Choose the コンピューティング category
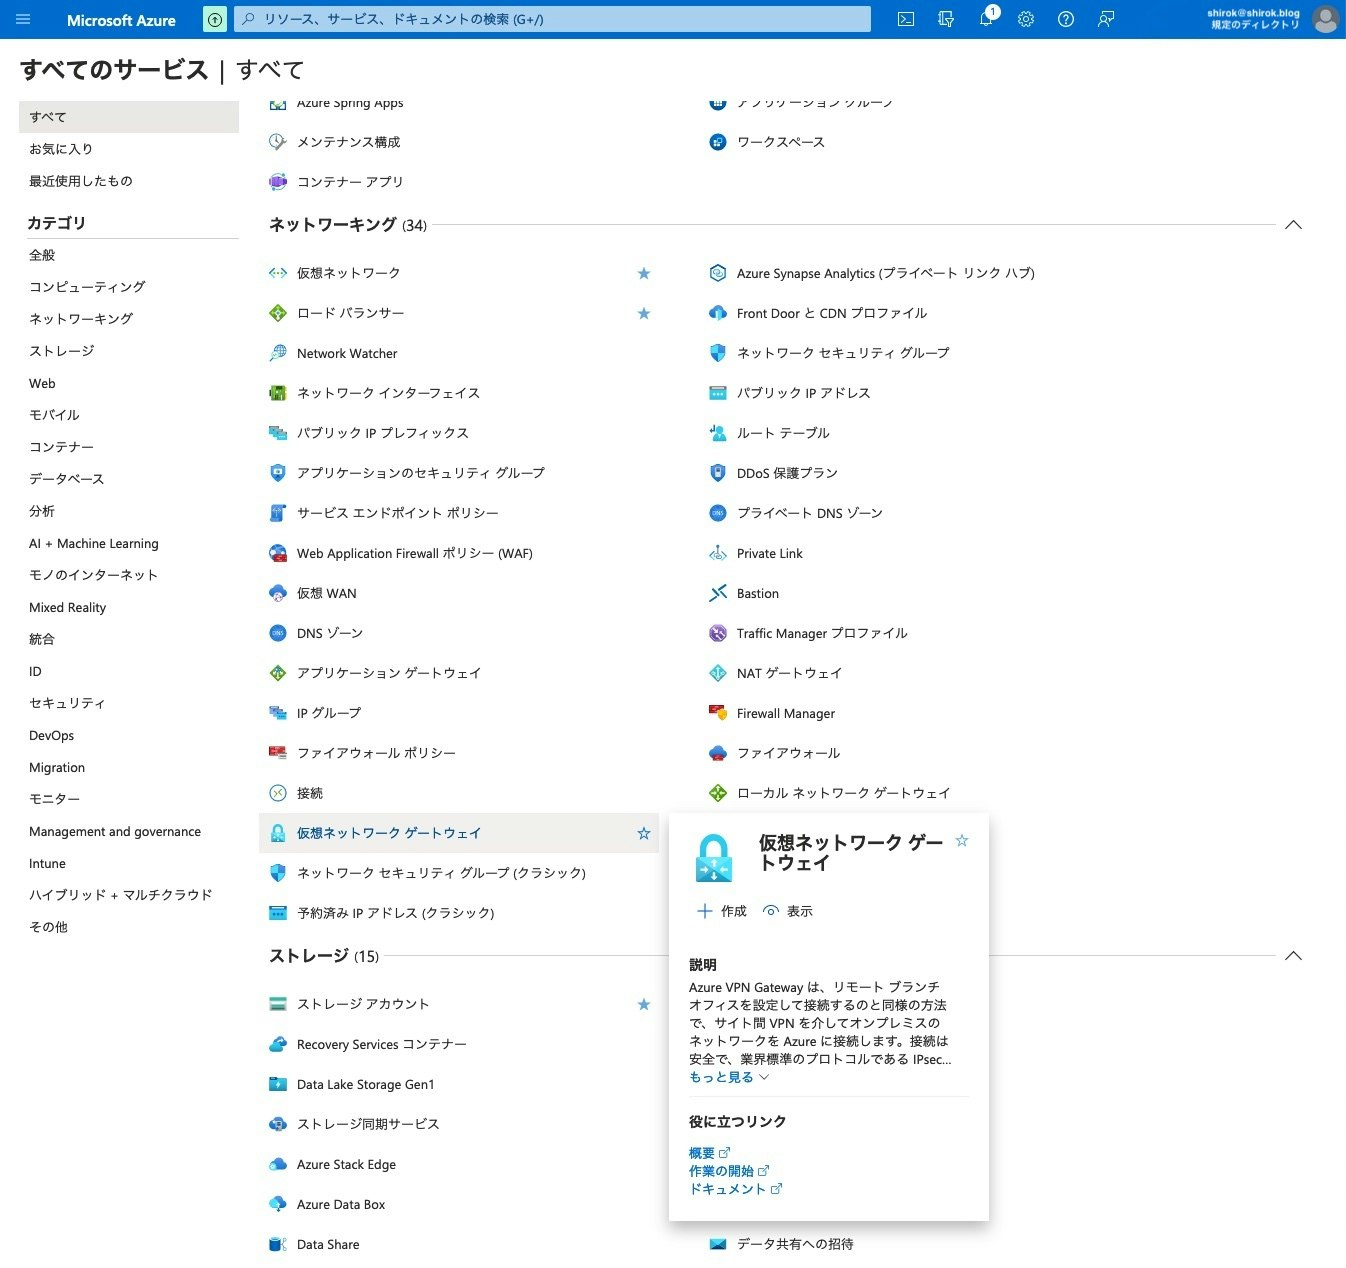 [x=87, y=287]
